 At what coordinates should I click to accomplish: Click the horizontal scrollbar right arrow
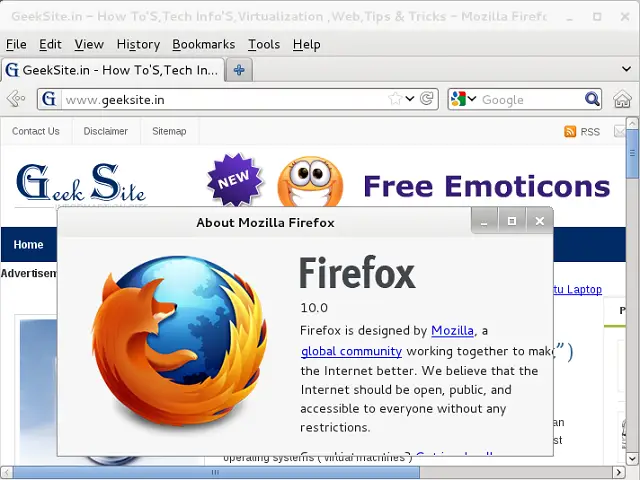pos(619,473)
